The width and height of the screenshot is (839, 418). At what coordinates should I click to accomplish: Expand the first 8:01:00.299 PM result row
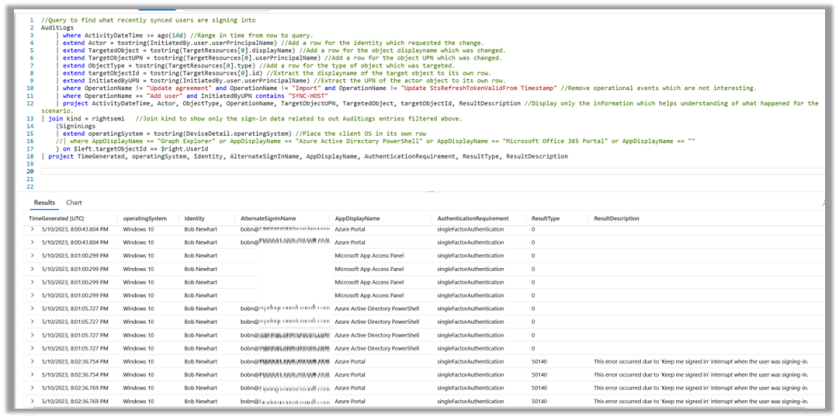point(33,256)
